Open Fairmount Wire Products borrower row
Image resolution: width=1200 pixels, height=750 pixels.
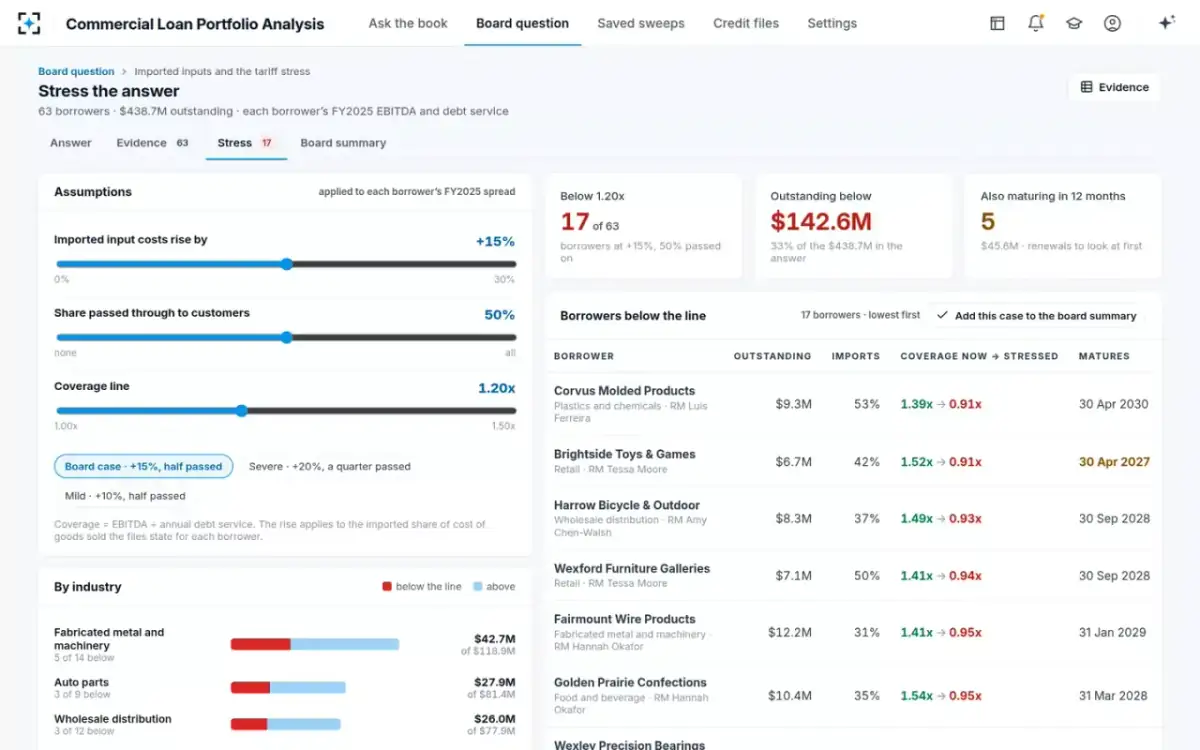854,632
